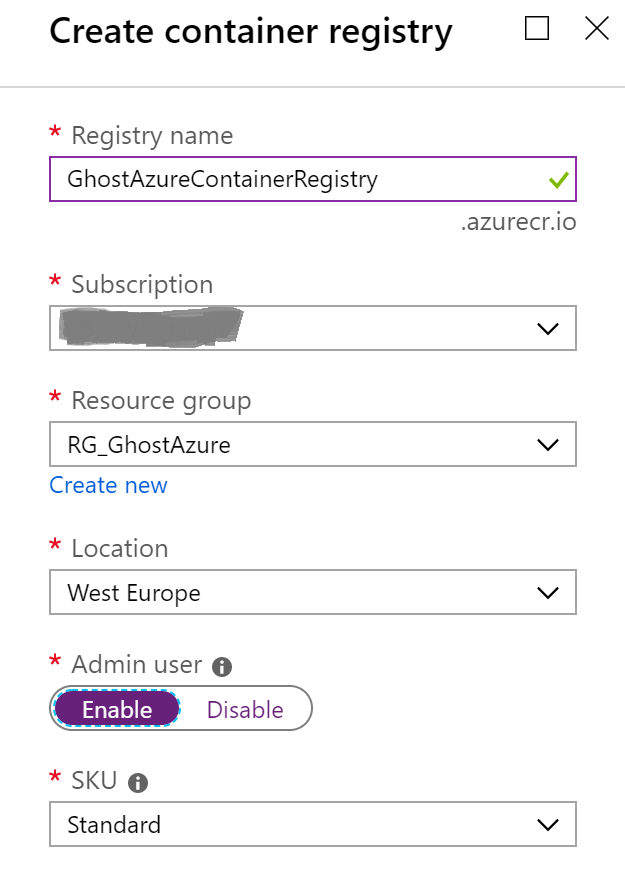Open the SKU dropdown
Viewport: 625px width, 876px height.
tap(313, 824)
